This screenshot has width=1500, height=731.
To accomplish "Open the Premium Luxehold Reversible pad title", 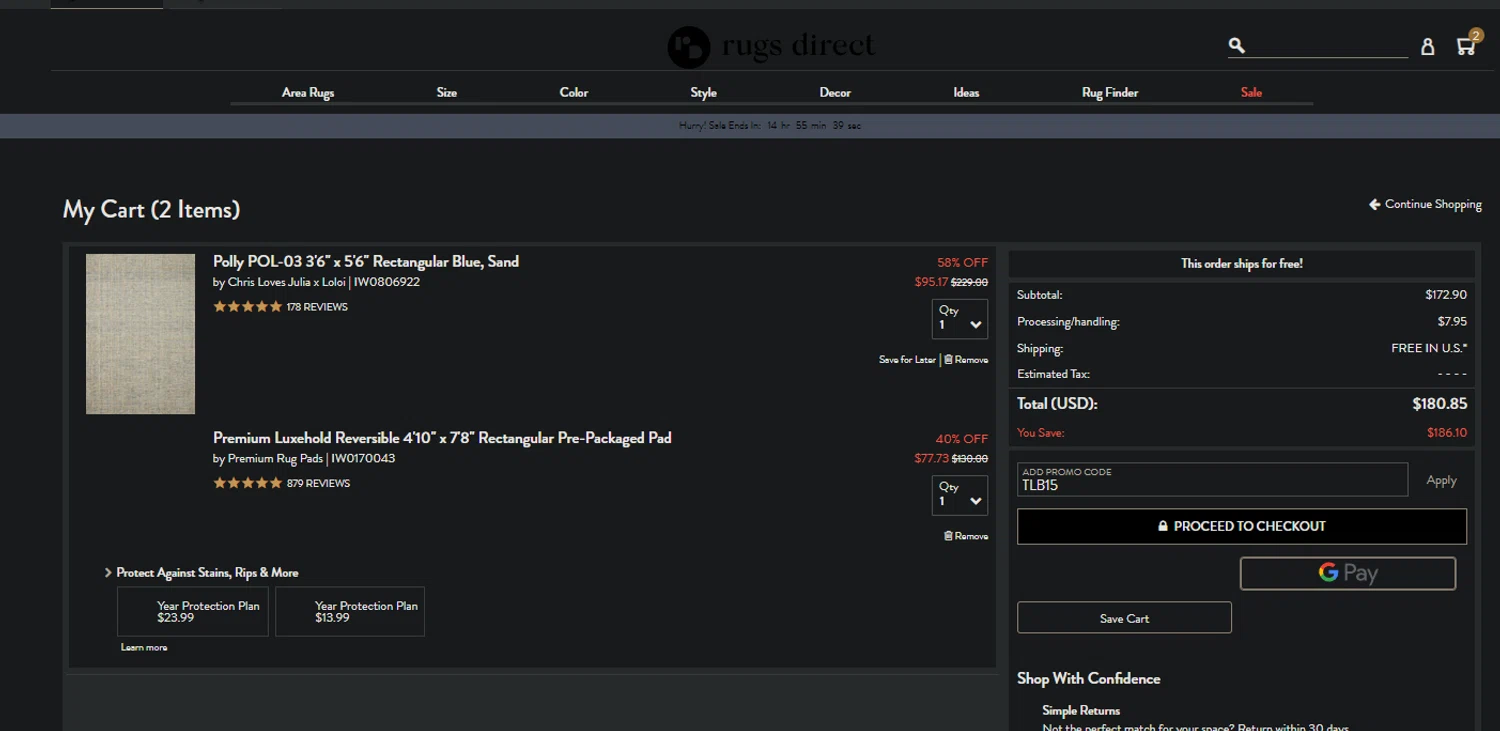I will [442, 438].
